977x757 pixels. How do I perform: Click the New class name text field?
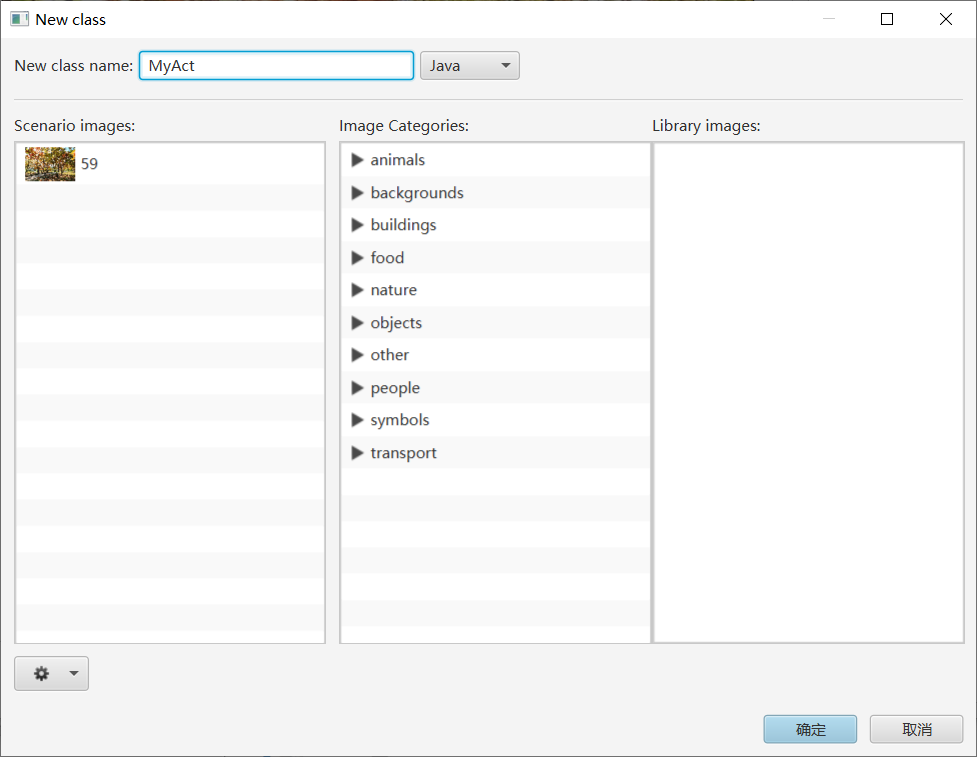pyautogui.click(x=276, y=66)
